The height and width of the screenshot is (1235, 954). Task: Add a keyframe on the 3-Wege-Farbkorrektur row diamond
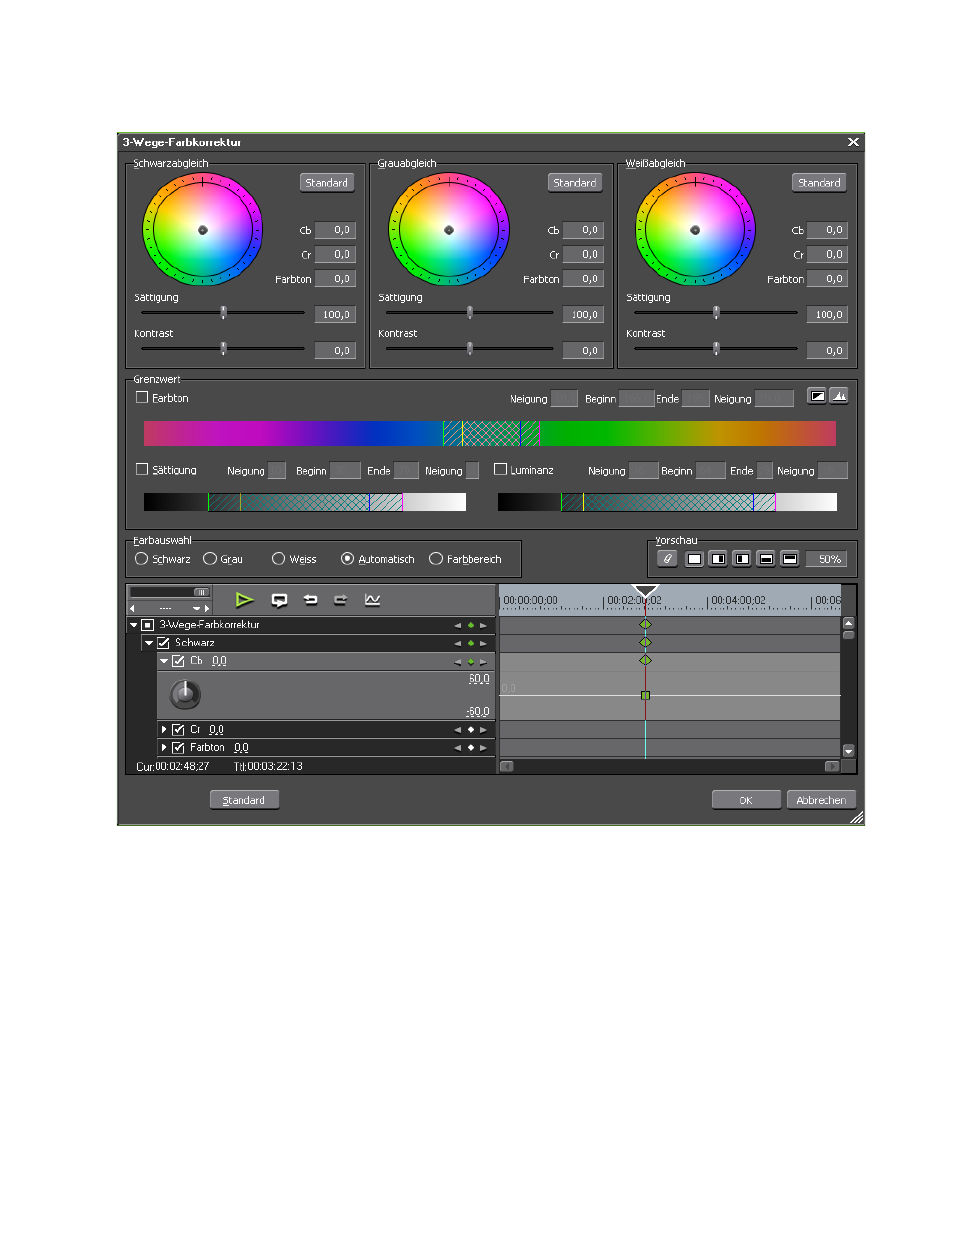(471, 625)
